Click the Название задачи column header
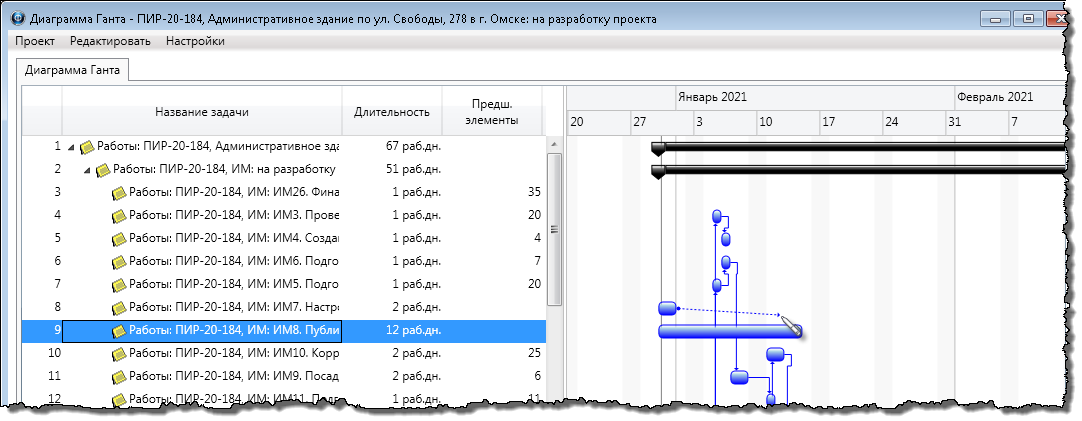This screenshot has width=1082, height=421. pyautogui.click(x=202, y=112)
